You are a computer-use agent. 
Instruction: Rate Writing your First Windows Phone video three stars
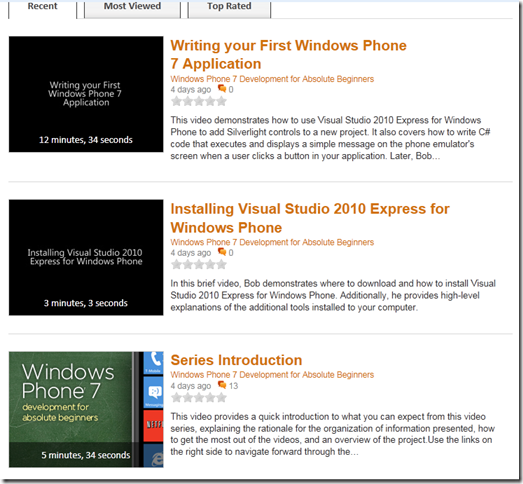(199, 101)
